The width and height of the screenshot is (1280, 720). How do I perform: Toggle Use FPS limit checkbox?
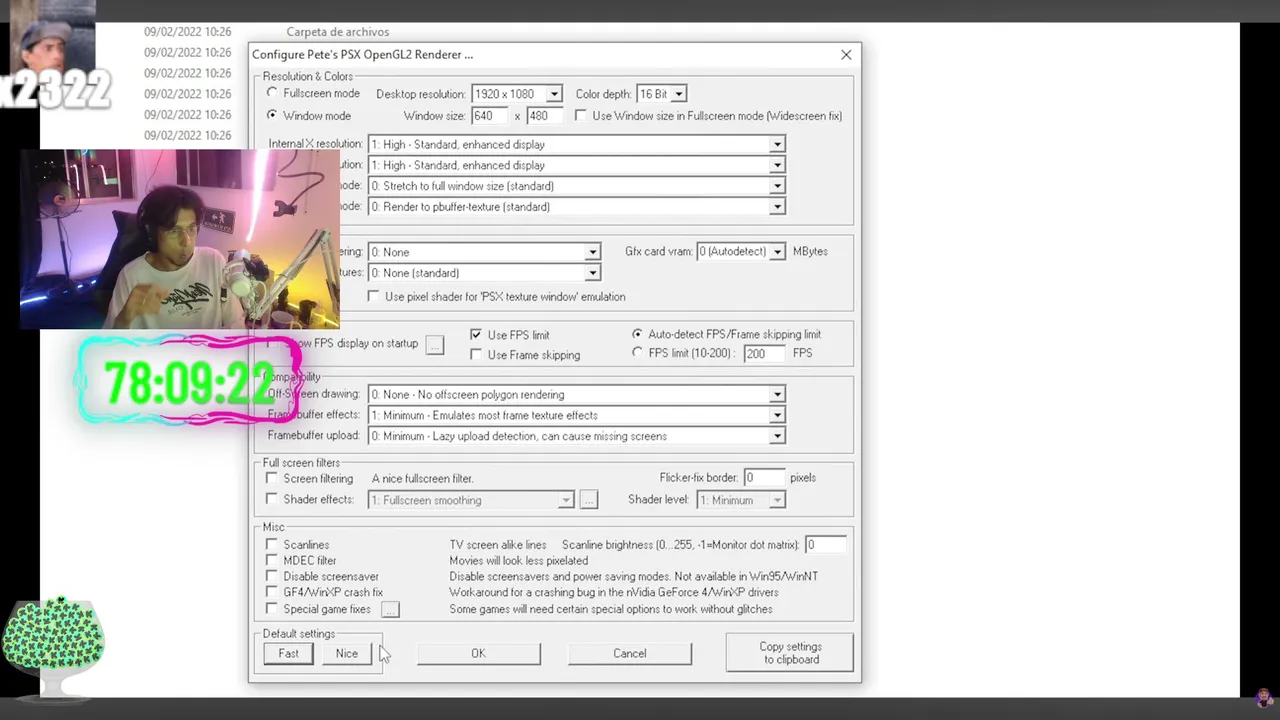tap(476, 335)
